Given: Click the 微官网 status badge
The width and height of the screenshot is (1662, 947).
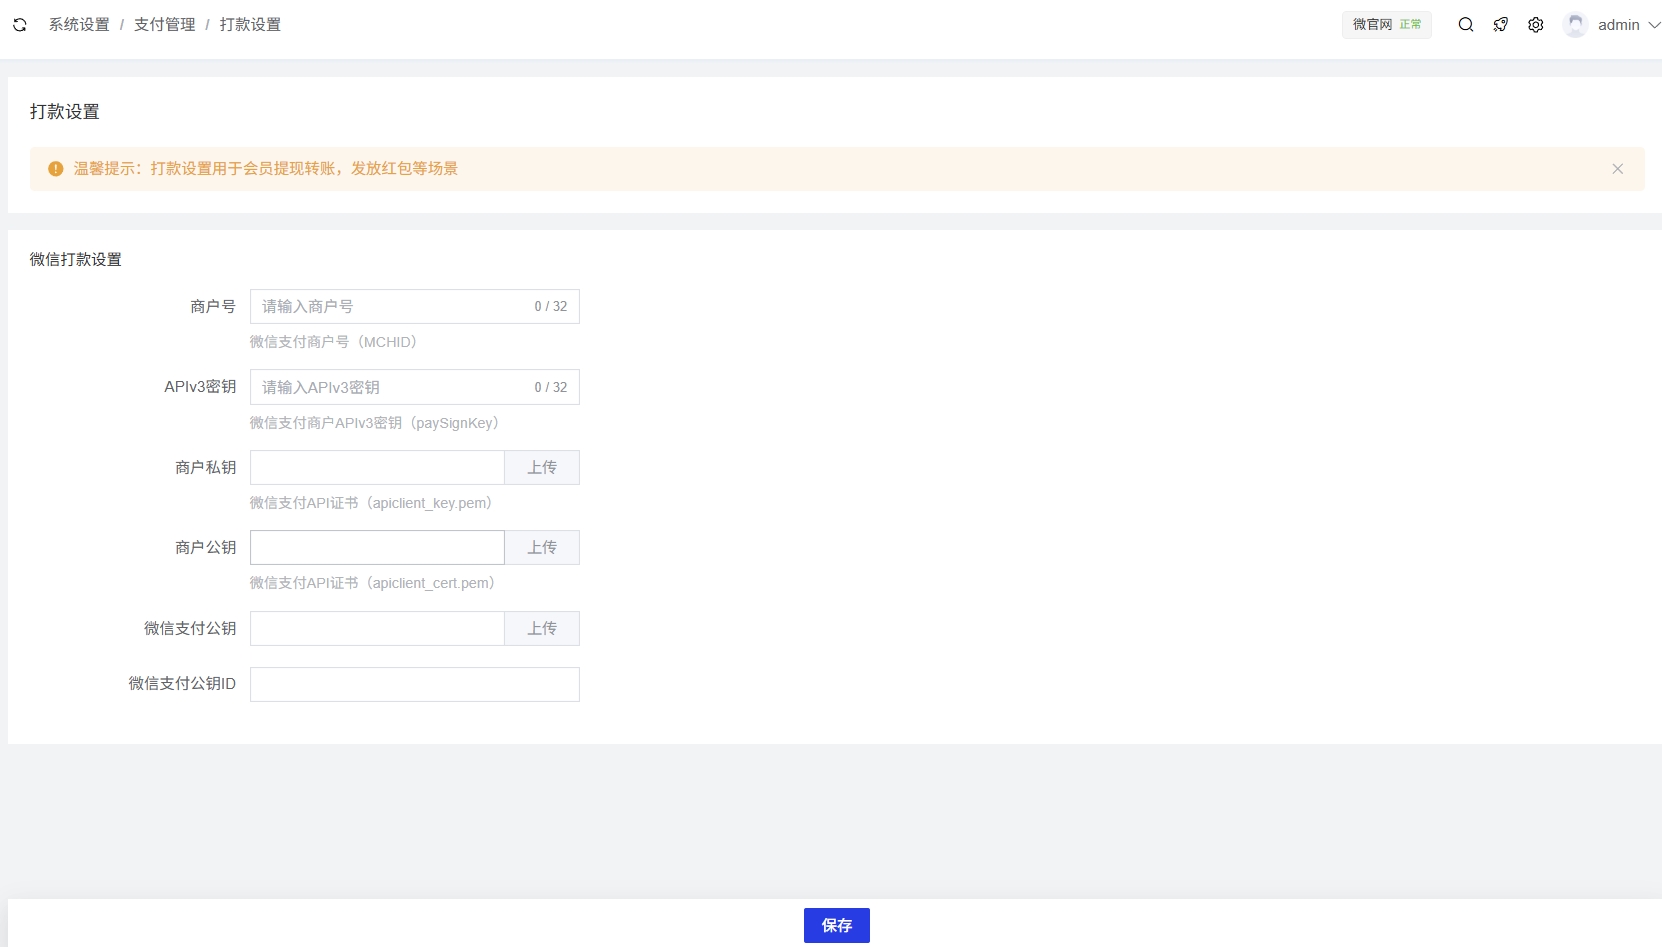Looking at the screenshot, I should coord(1386,25).
